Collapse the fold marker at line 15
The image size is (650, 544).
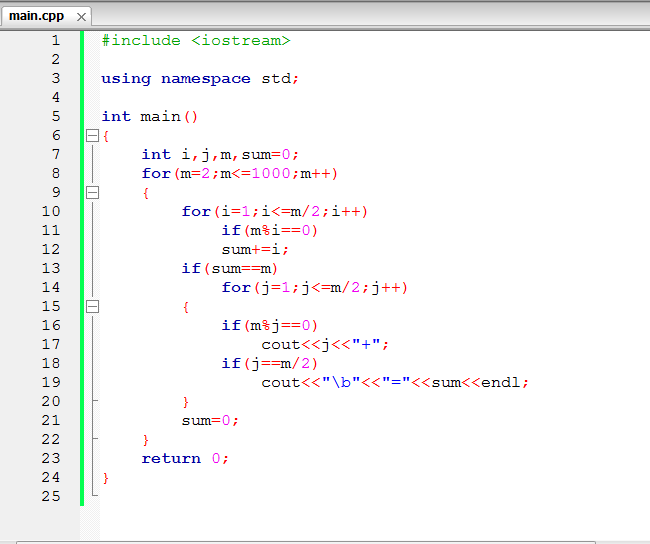[92, 307]
